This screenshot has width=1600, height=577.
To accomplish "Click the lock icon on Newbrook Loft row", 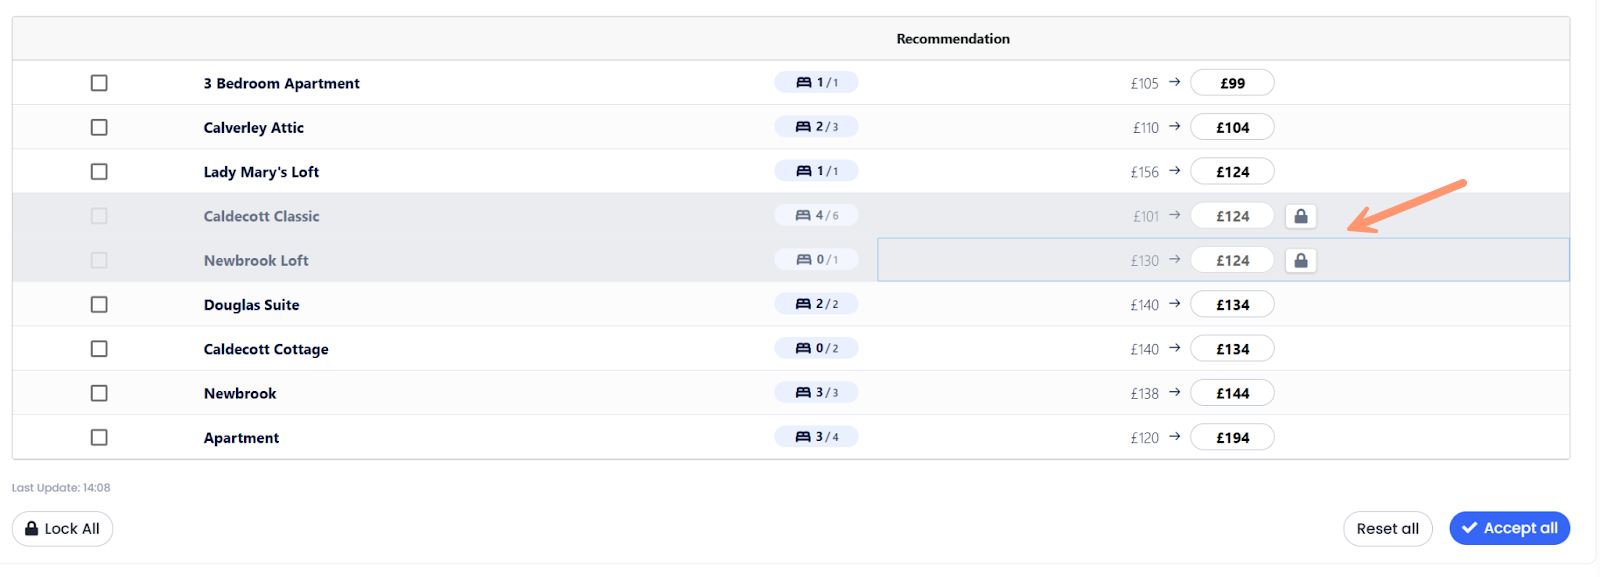I will tap(1300, 260).
